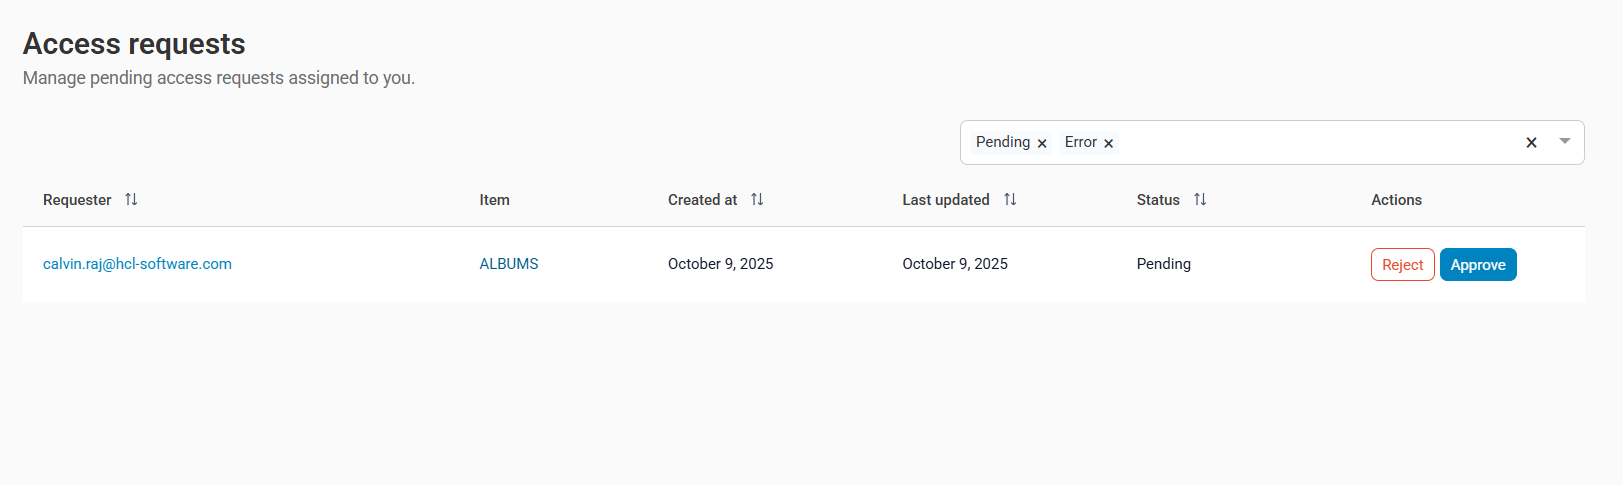Remove the Pending filter chip

(x=1042, y=143)
